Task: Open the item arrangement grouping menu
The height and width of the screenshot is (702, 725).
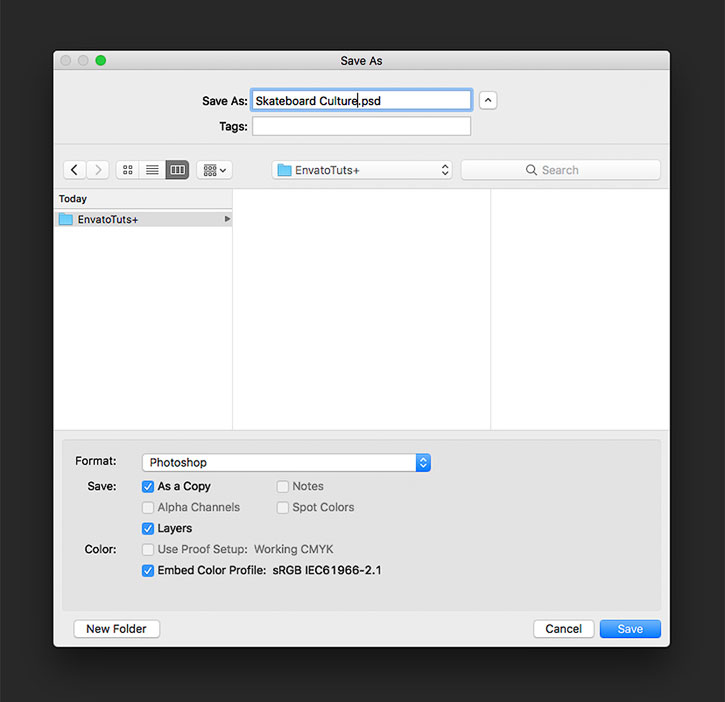Action: click(x=215, y=170)
